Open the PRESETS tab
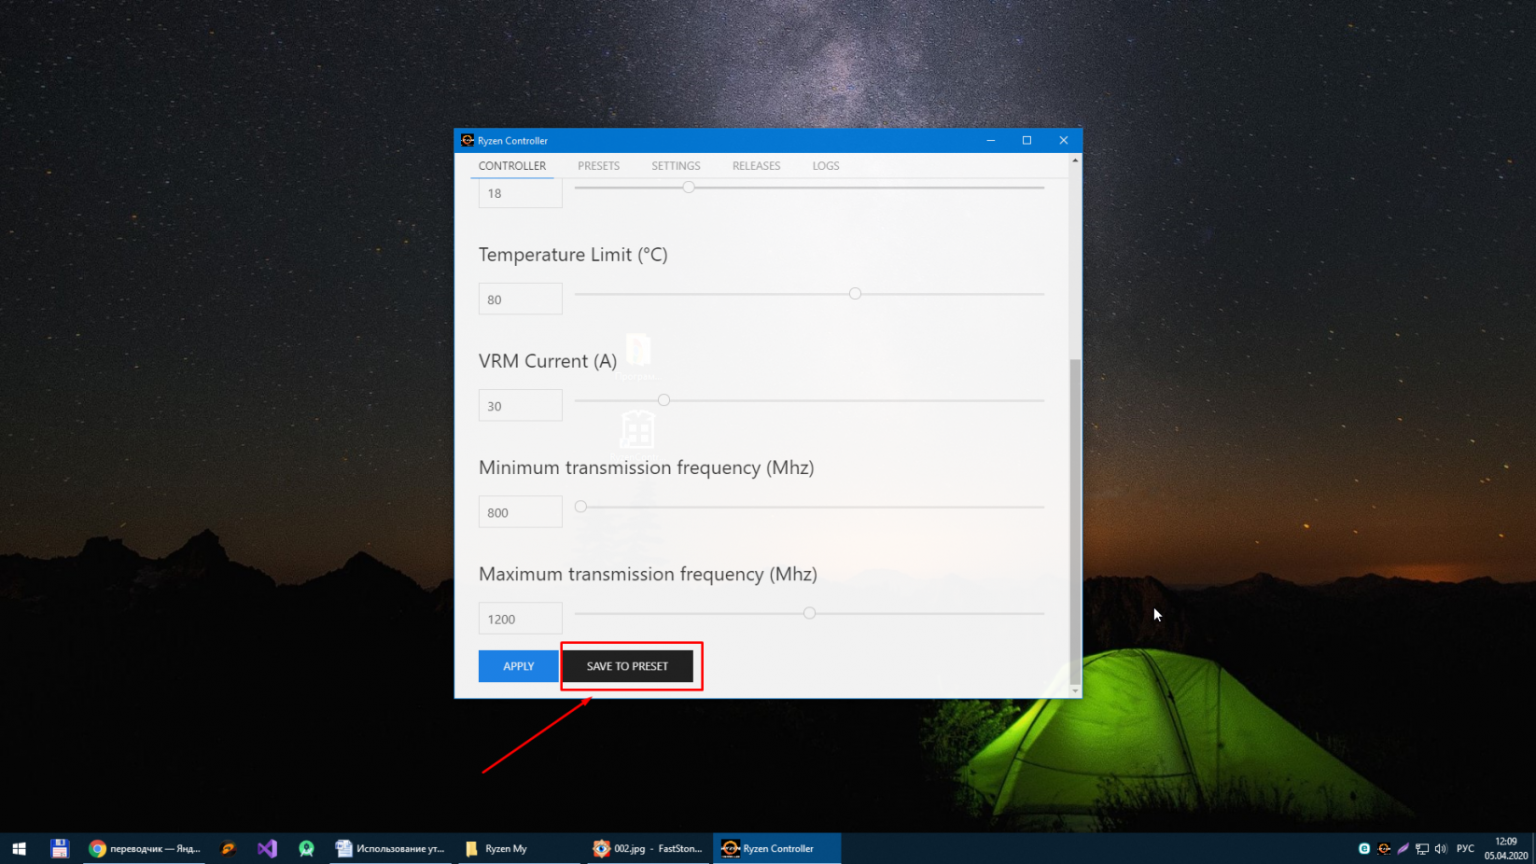Viewport: 1536px width, 864px height. point(599,166)
